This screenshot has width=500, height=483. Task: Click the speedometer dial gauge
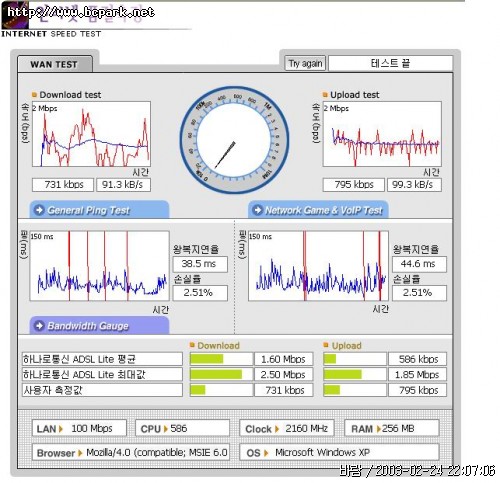[x=234, y=140]
